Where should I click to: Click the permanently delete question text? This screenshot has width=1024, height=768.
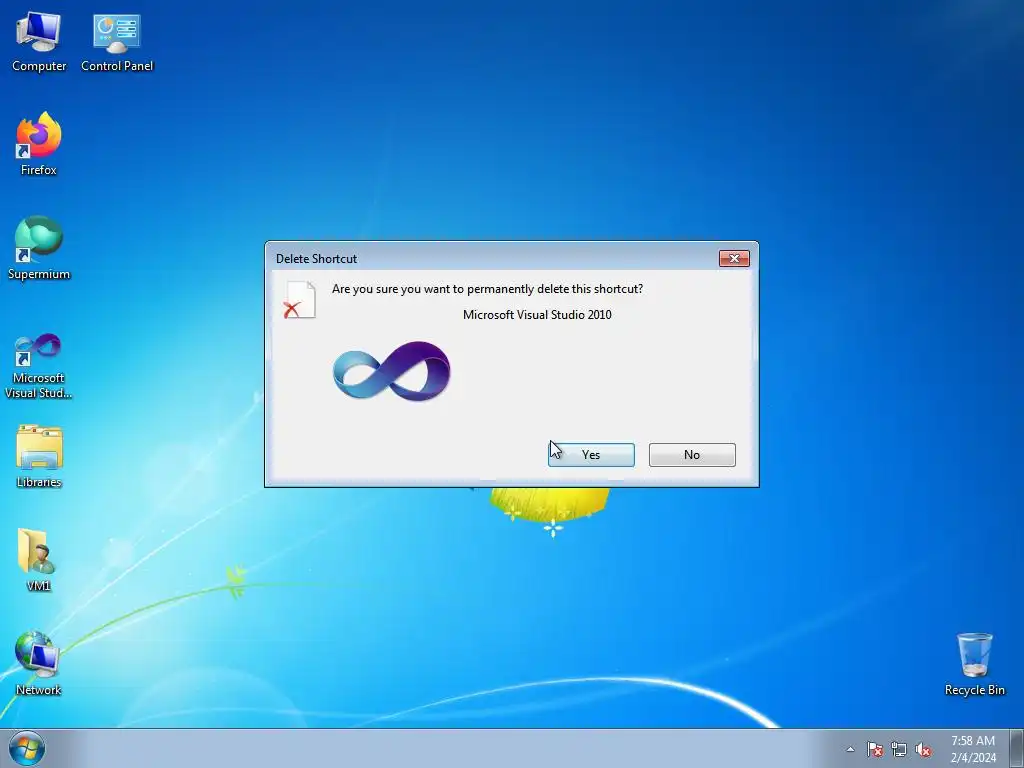point(487,289)
